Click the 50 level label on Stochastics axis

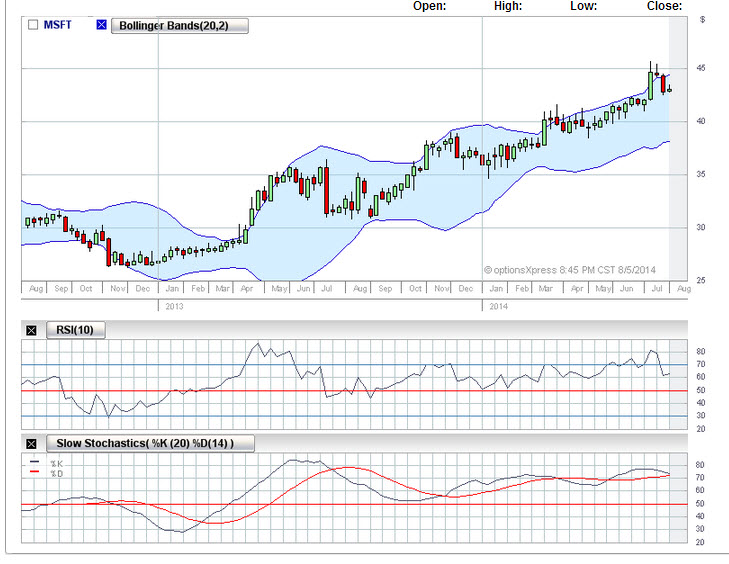[x=701, y=504]
